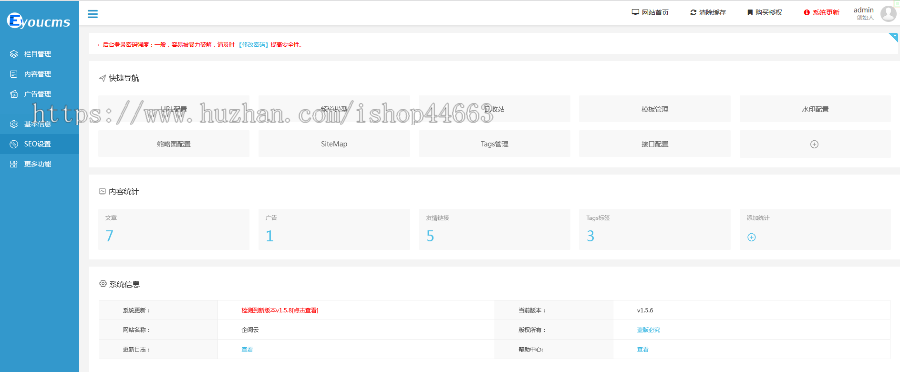The height and width of the screenshot is (372, 900).
Task: Open the quick navigation tile left of 水印配置
Action: point(655,108)
